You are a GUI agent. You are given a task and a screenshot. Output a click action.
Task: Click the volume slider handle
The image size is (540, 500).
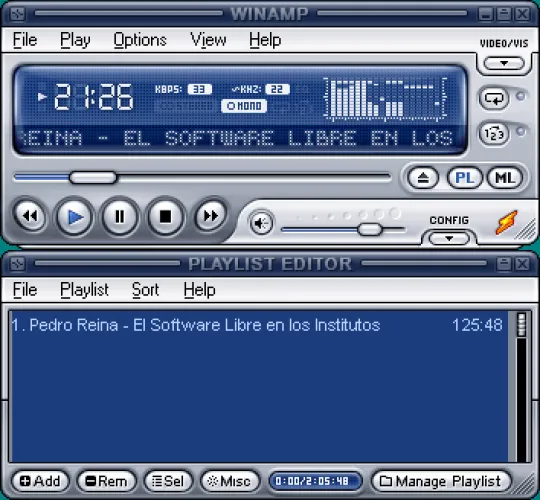(x=370, y=229)
